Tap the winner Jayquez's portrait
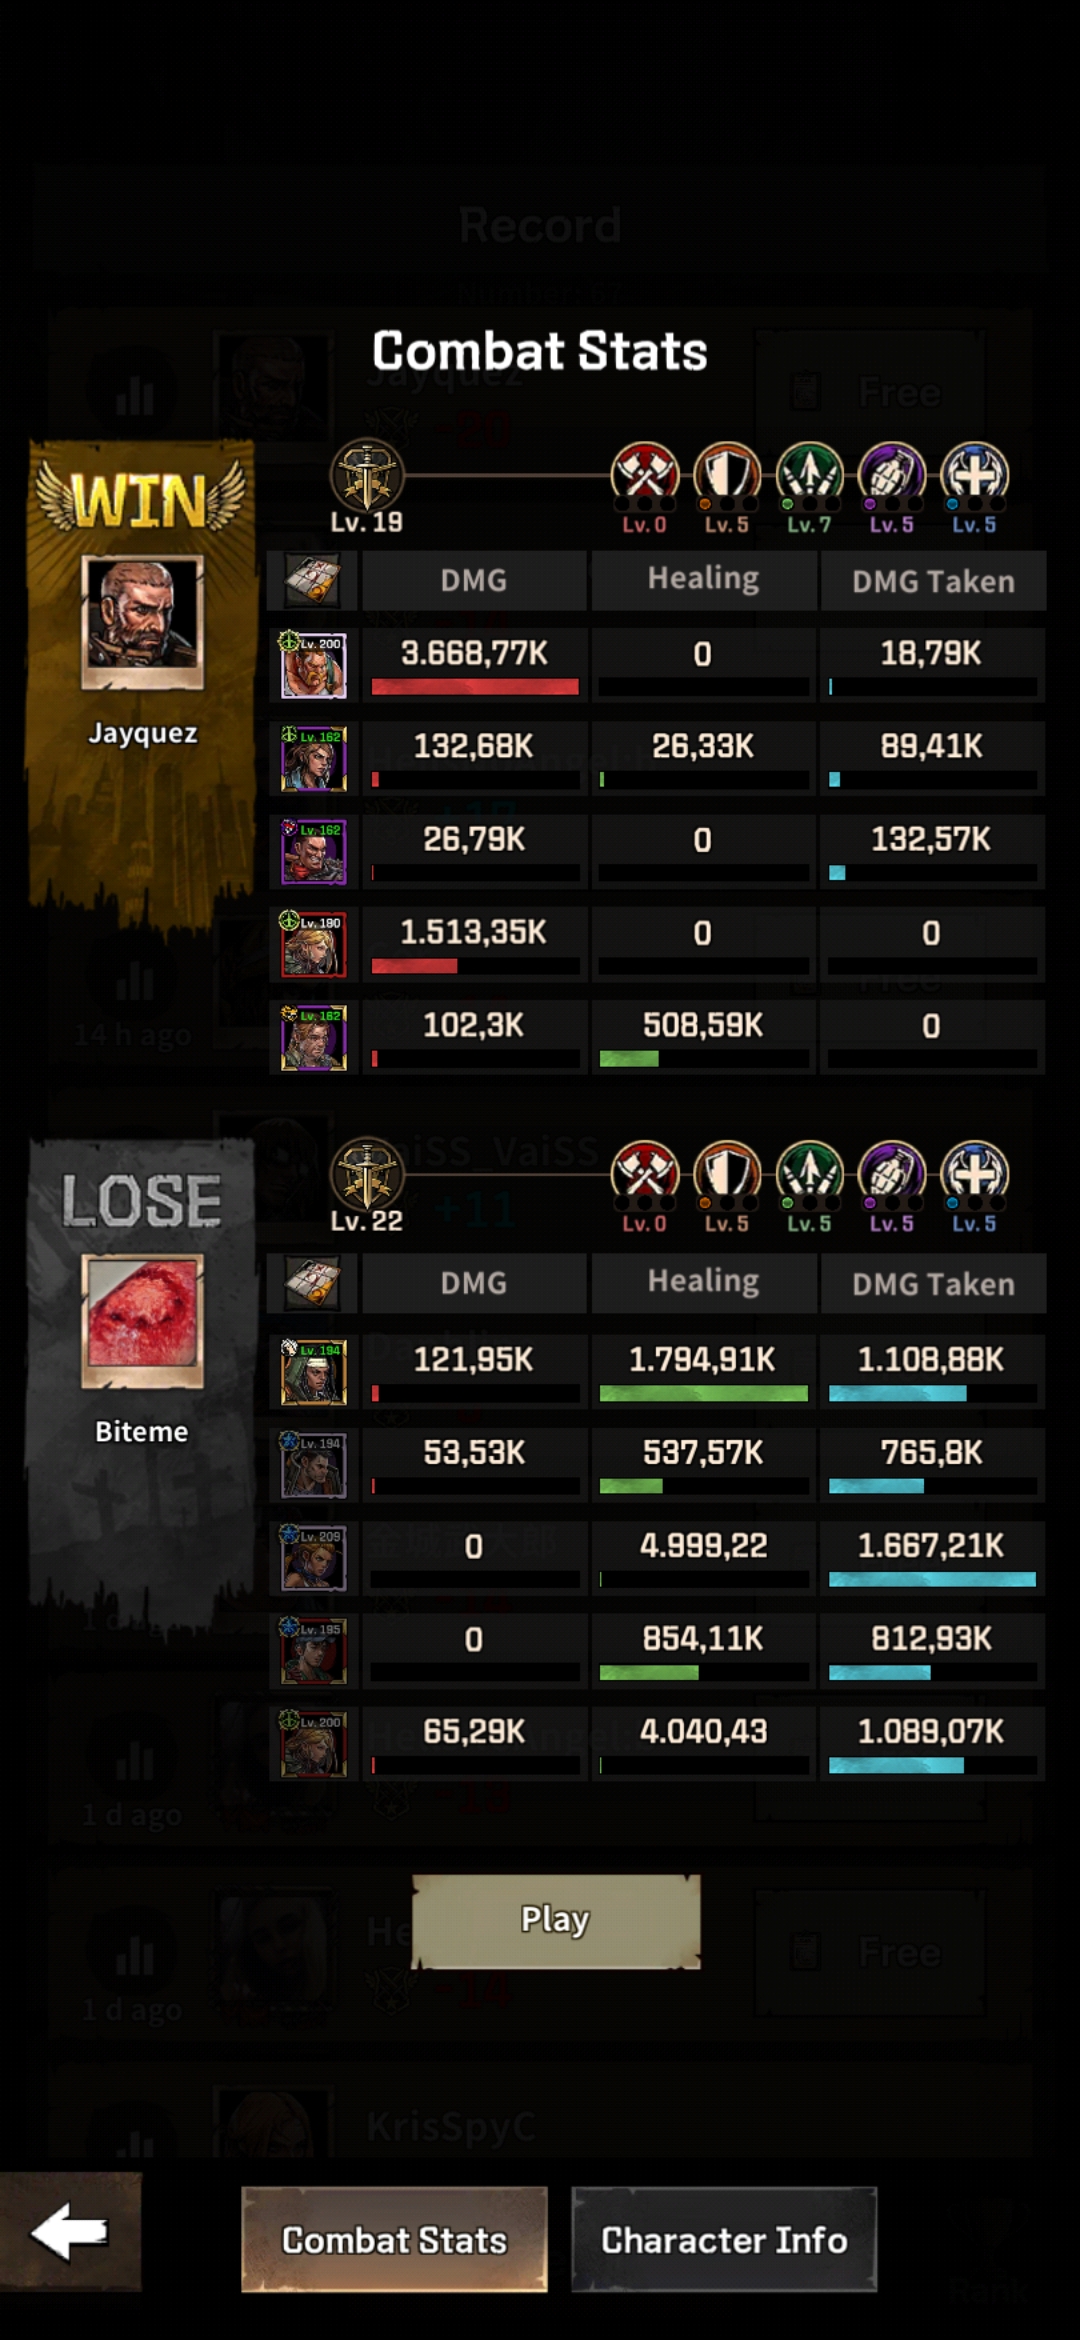This screenshot has height=2340, width=1080. [142, 622]
